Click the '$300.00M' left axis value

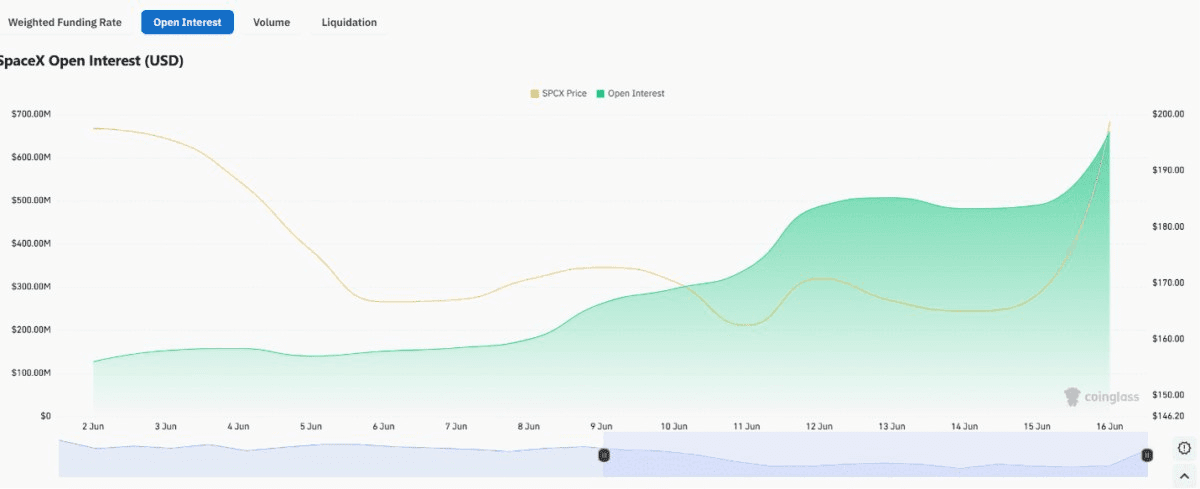31,286
